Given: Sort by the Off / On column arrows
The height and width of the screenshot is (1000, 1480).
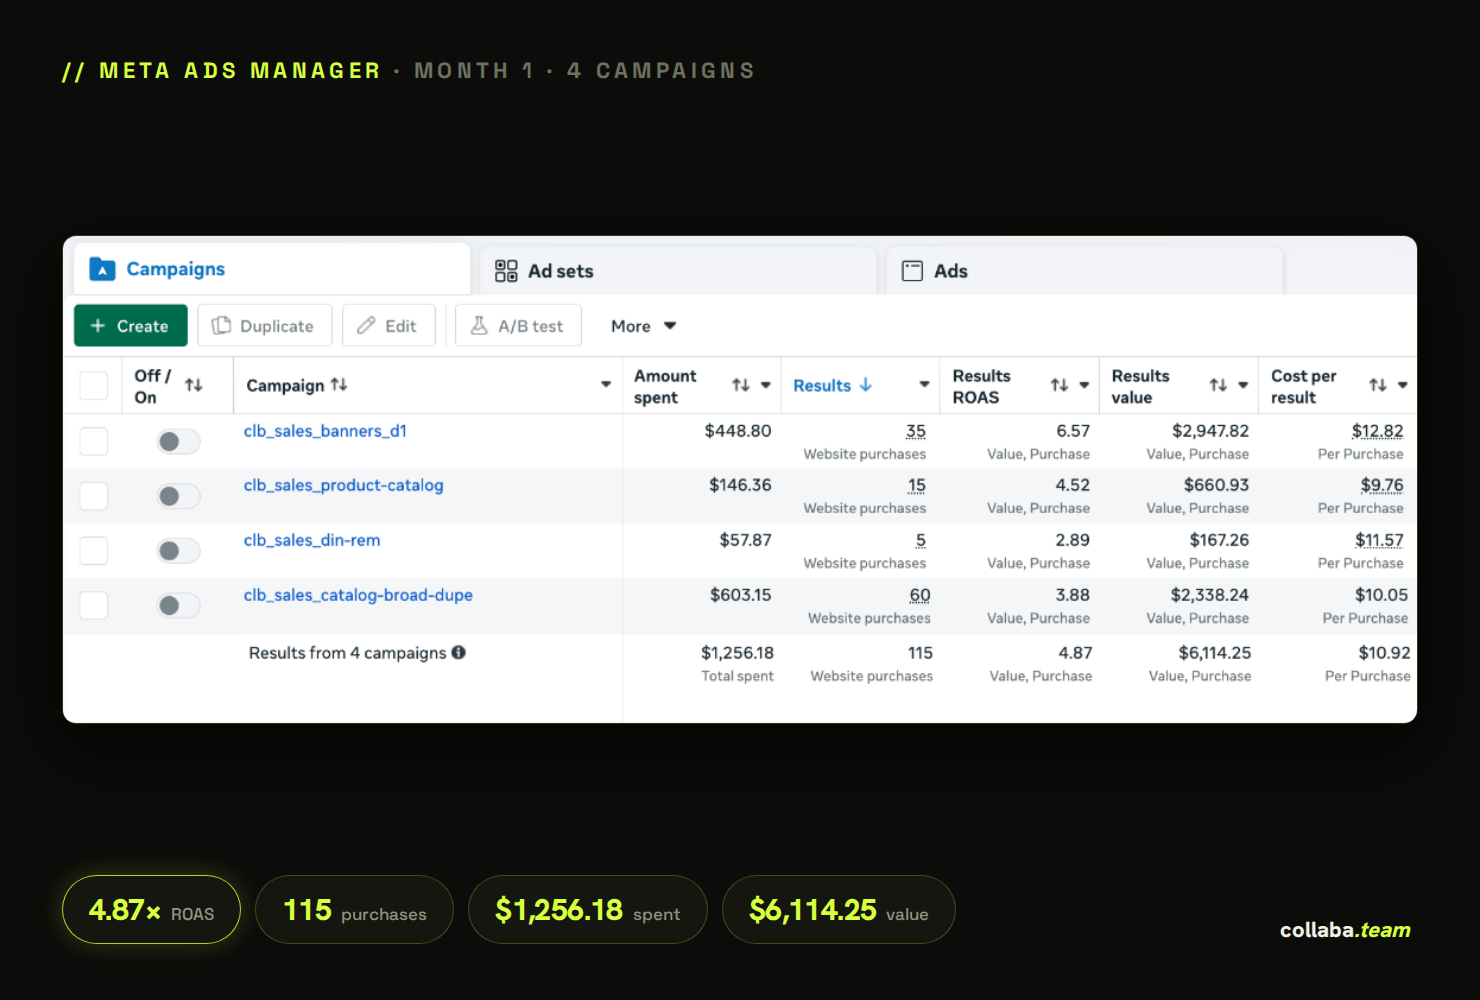Looking at the screenshot, I should [194, 385].
